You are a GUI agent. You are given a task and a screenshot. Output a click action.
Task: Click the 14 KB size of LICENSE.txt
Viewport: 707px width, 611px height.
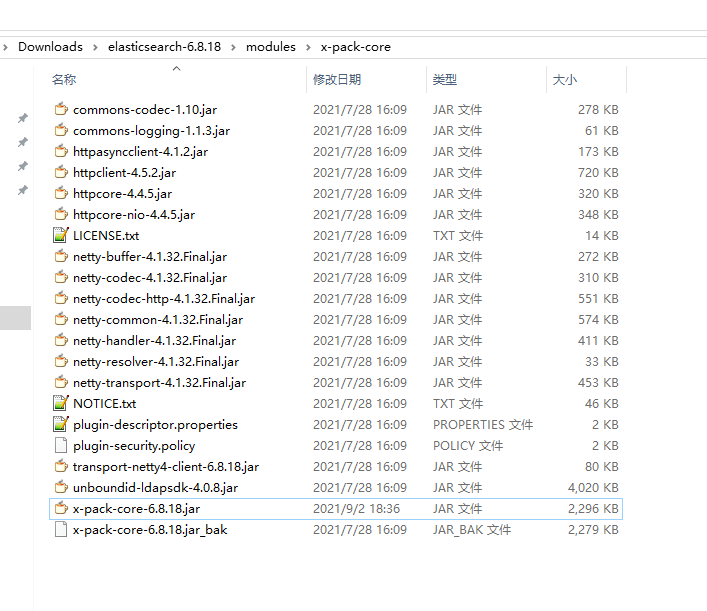click(x=602, y=235)
